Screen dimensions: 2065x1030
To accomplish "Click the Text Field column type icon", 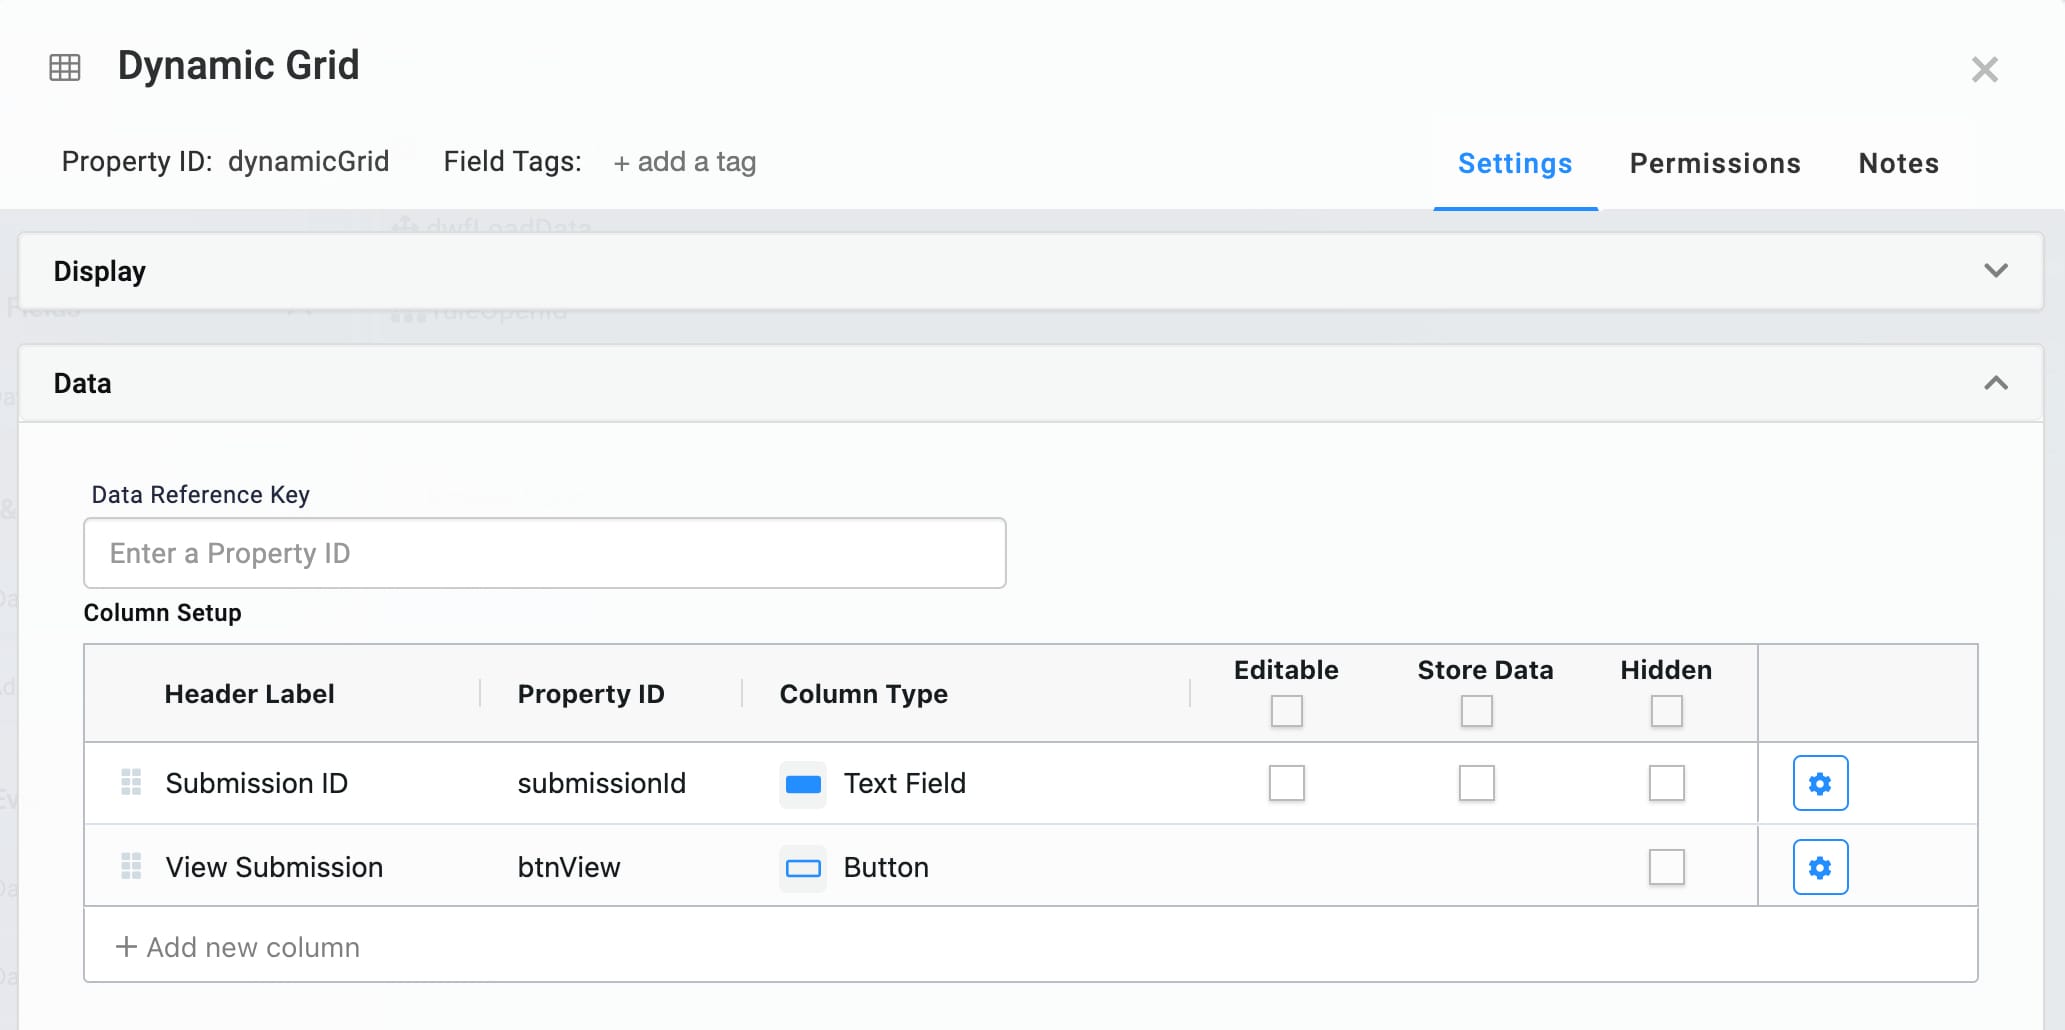I will pos(803,784).
